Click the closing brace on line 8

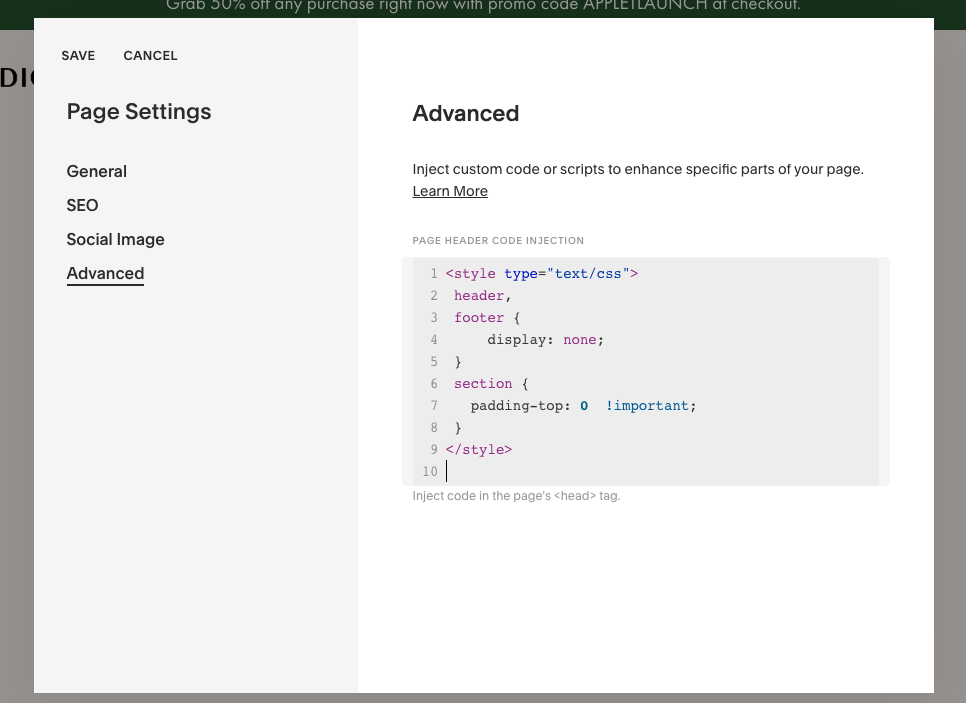tap(458, 428)
